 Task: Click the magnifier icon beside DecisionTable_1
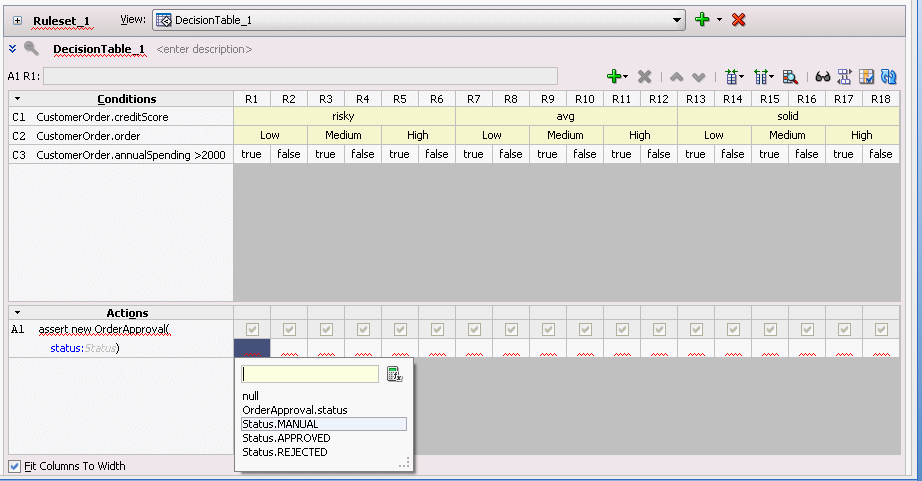(31, 49)
